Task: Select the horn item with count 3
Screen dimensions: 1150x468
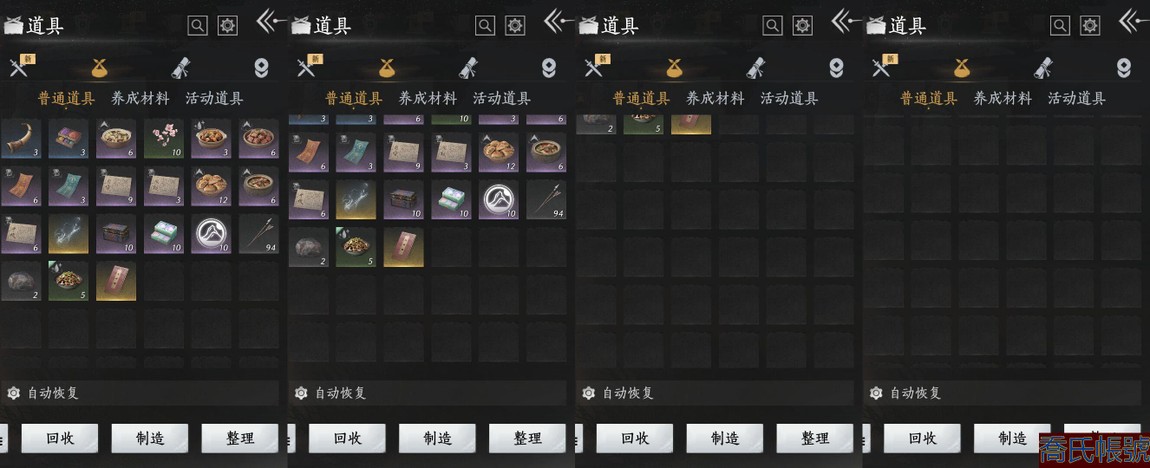Action: 20,139
